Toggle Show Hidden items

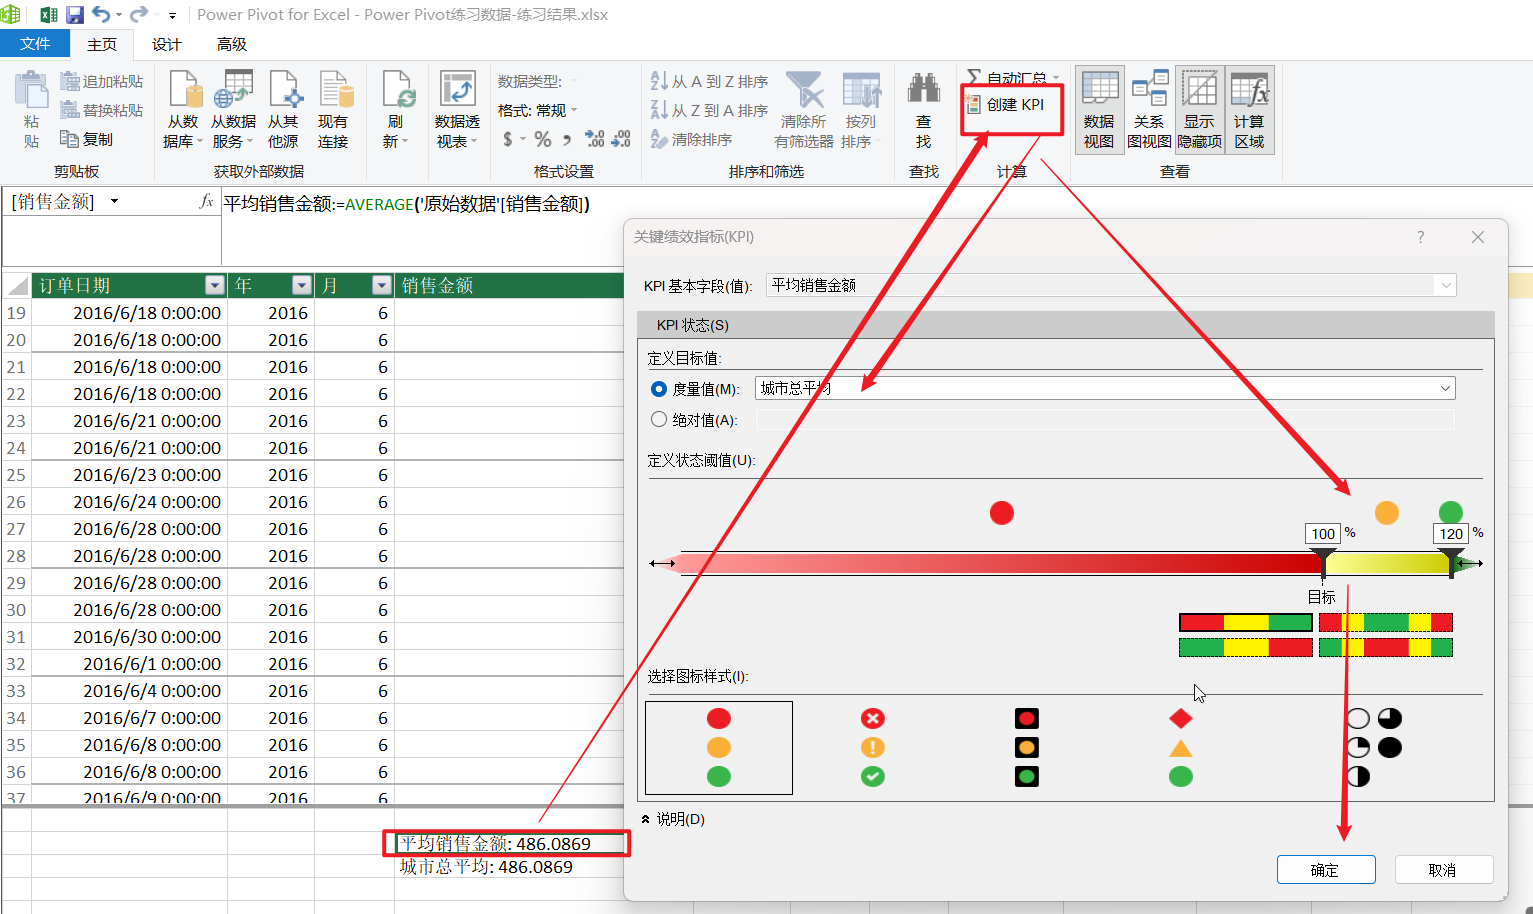click(x=1199, y=103)
